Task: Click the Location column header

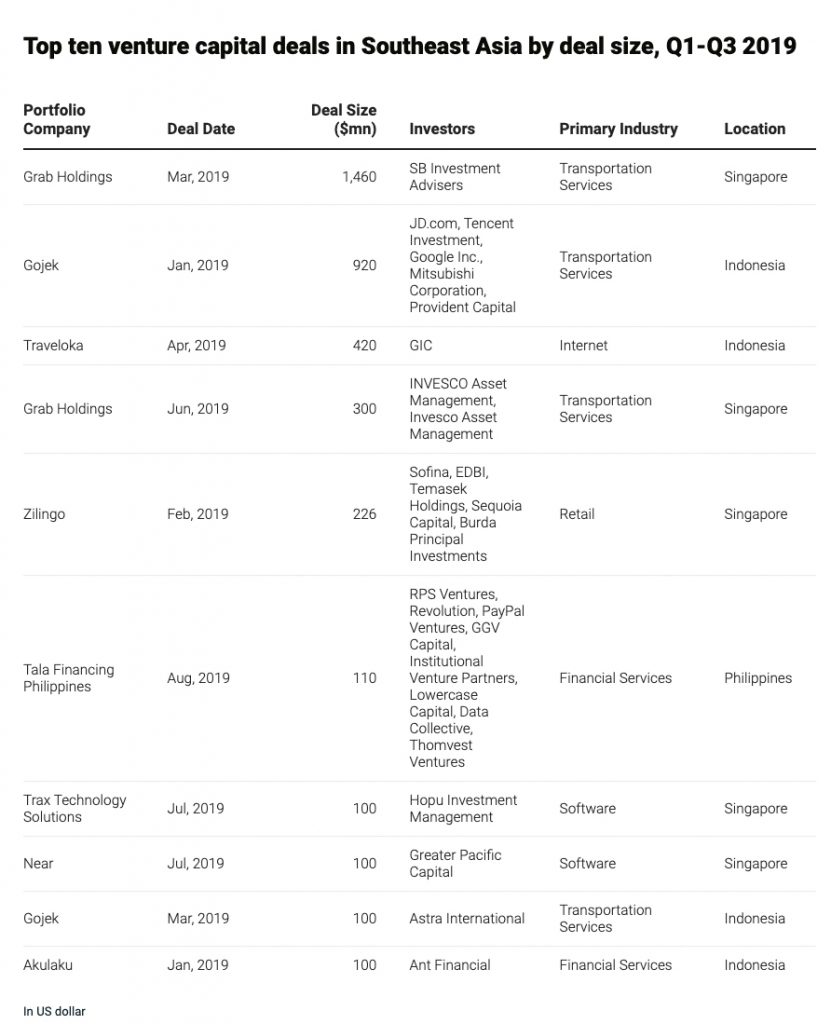Action: point(755,129)
